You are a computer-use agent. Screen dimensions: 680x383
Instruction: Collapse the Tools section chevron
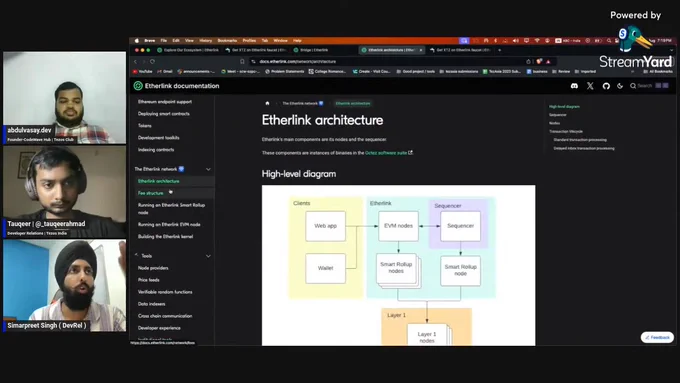click(x=208, y=256)
